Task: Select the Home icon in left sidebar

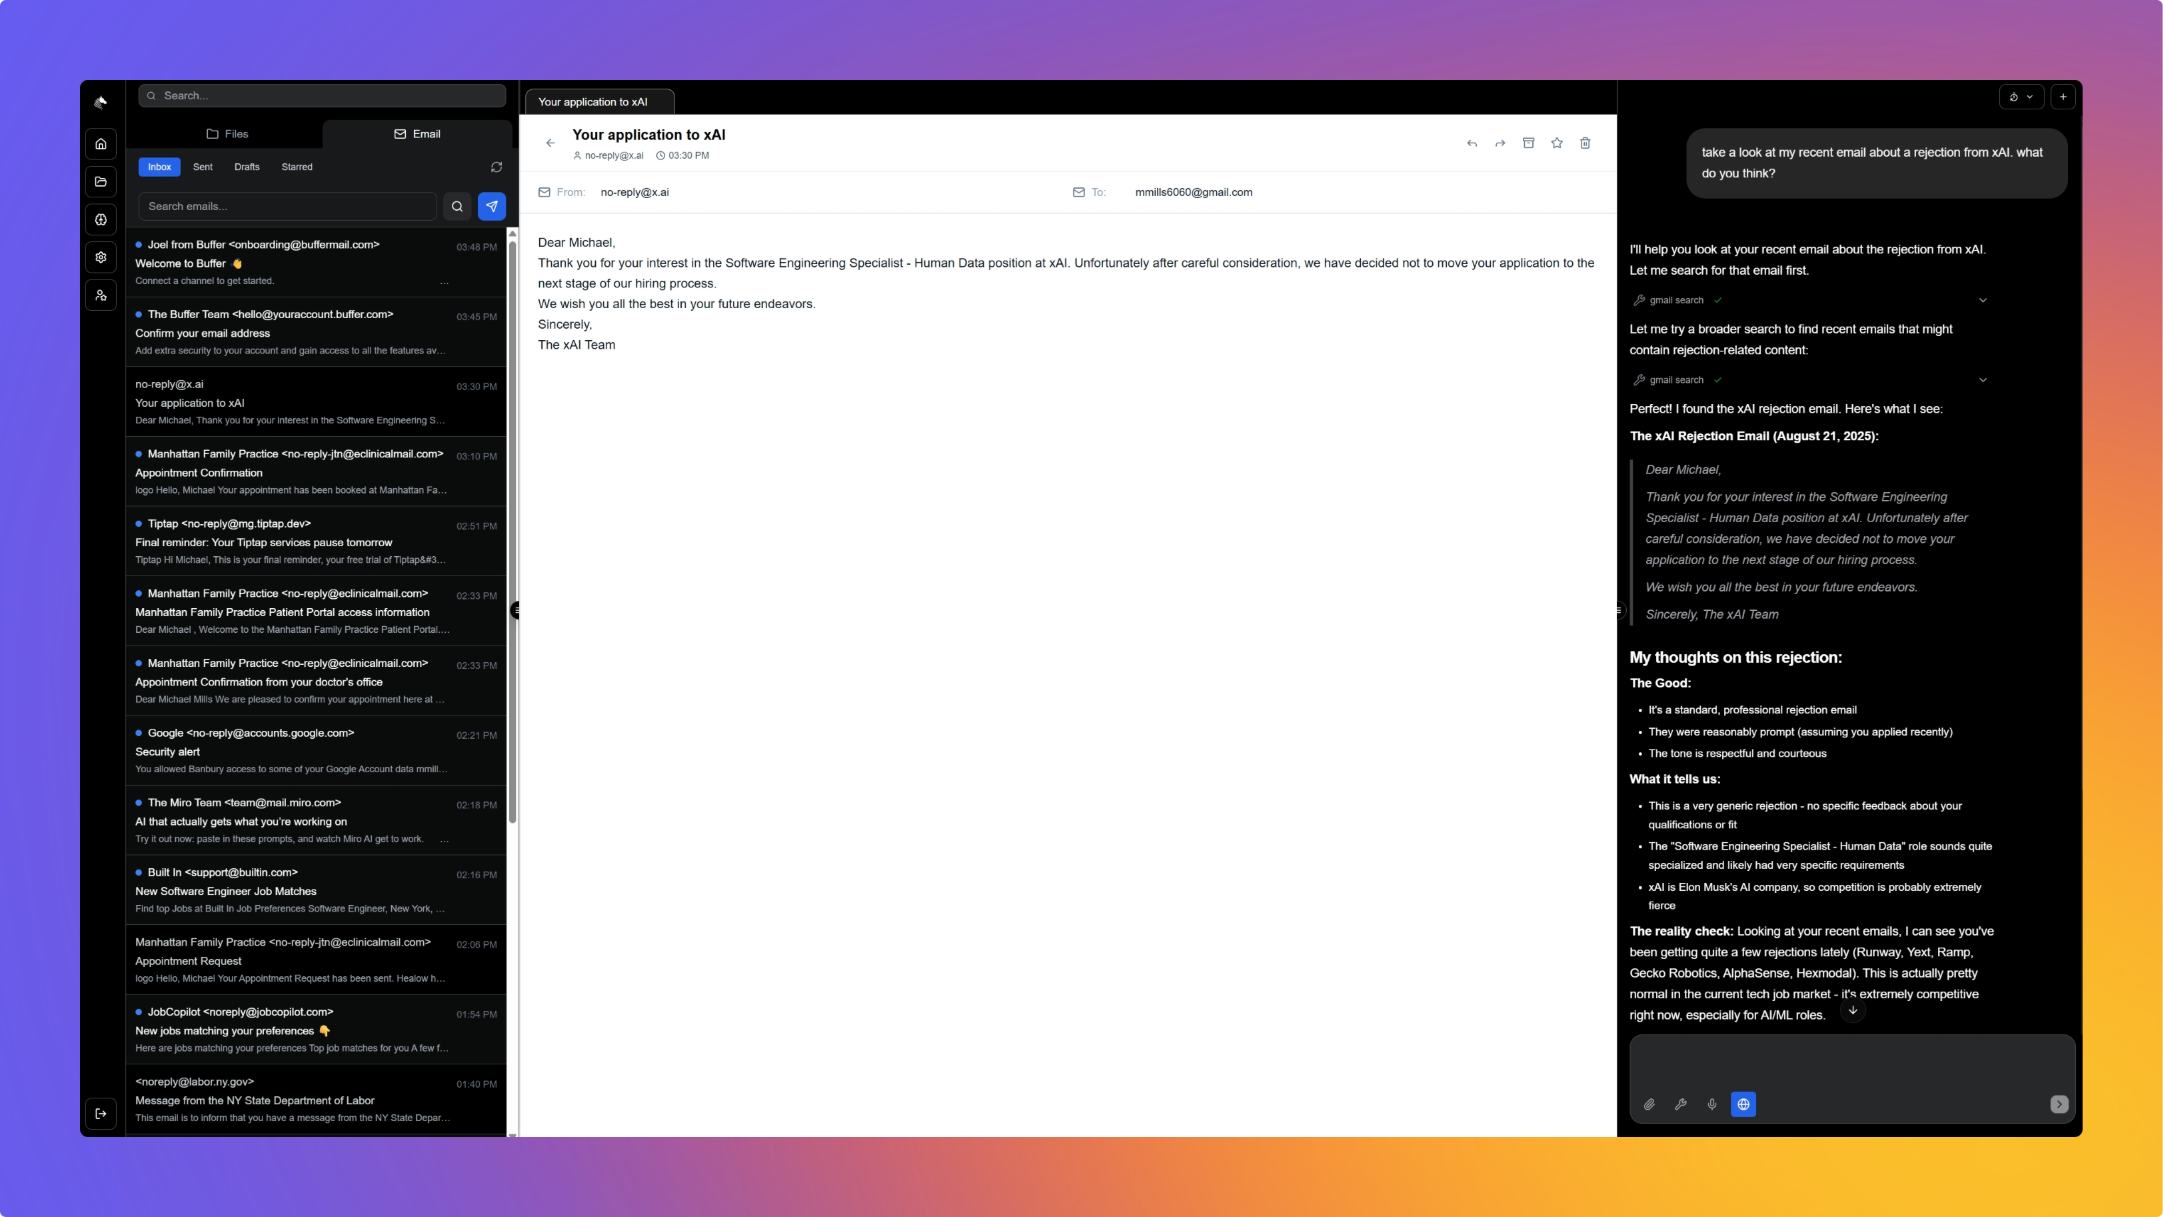Action: tap(101, 143)
